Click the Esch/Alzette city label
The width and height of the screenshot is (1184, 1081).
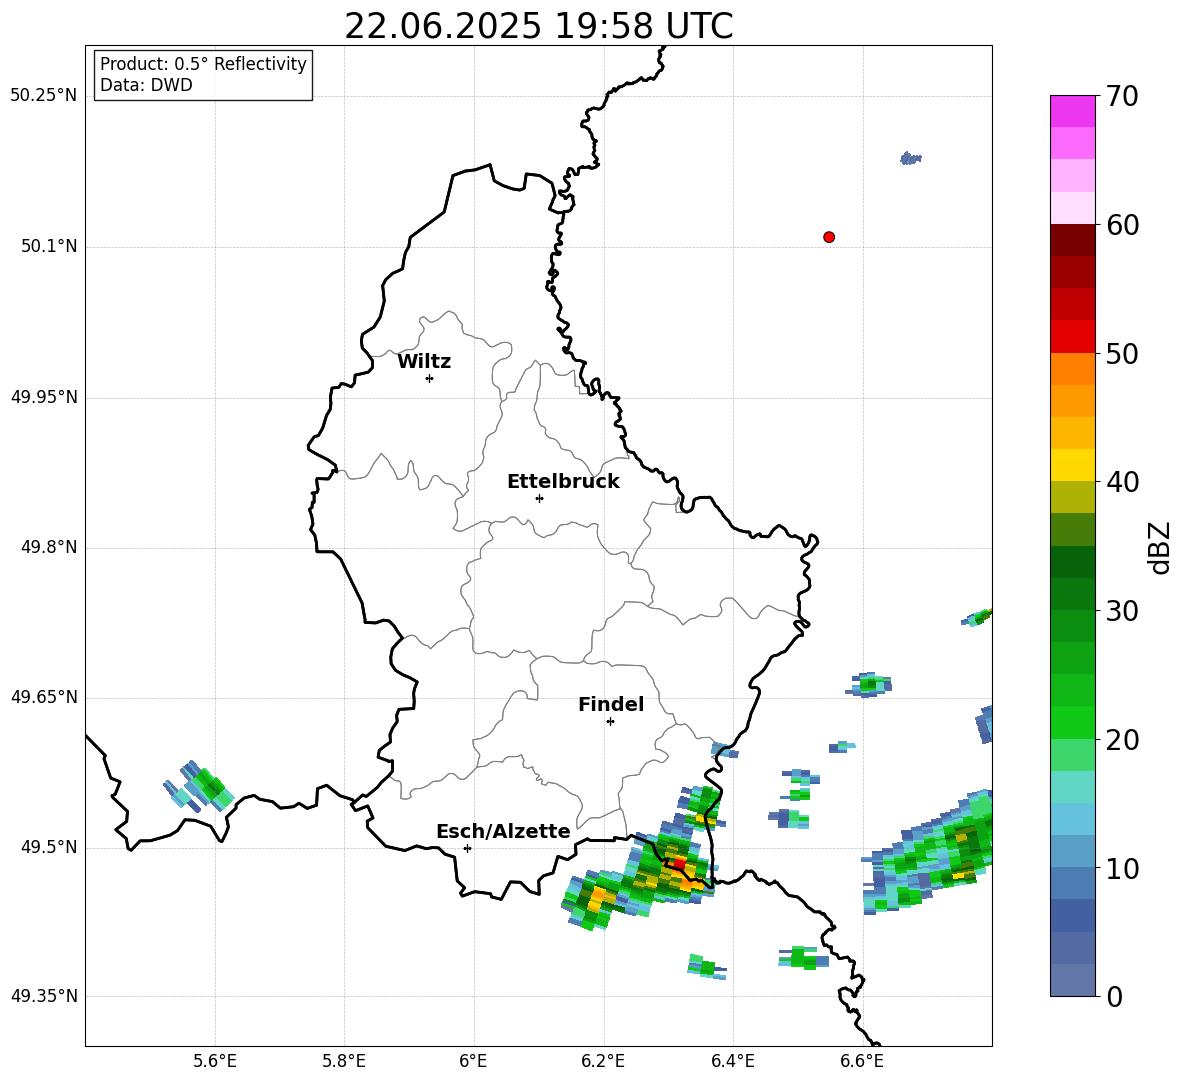coord(503,831)
